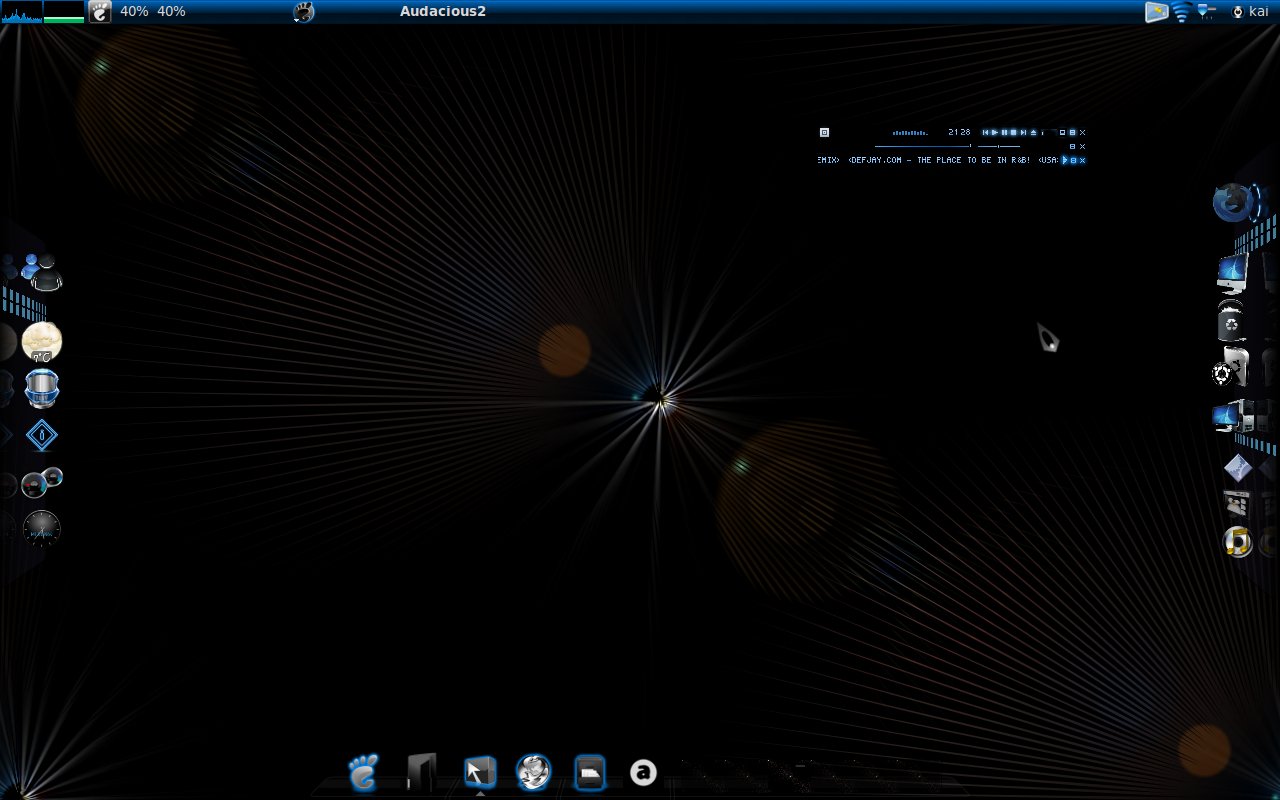Open the GNOME main menu in top panel
Screen dimensions: 1280x800
100,11
